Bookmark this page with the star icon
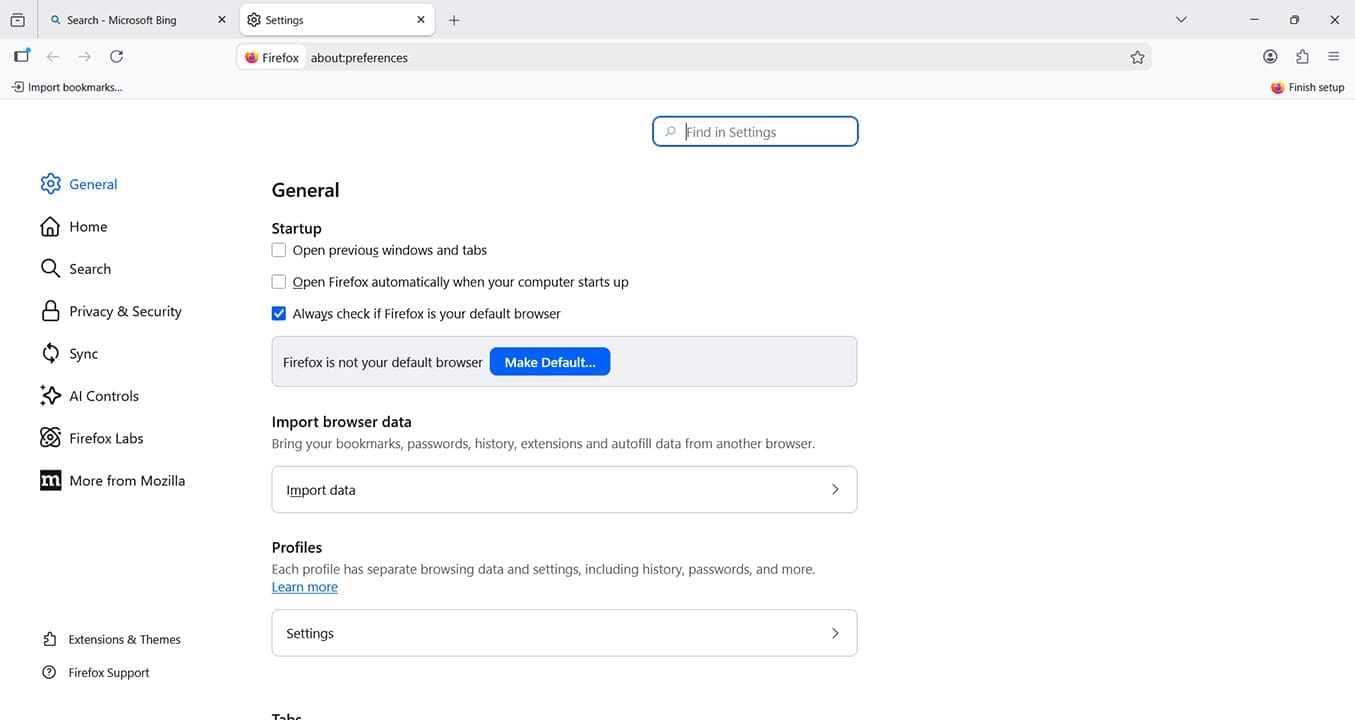The width and height of the screenshot is (1355, 720). pos(1137,58)
